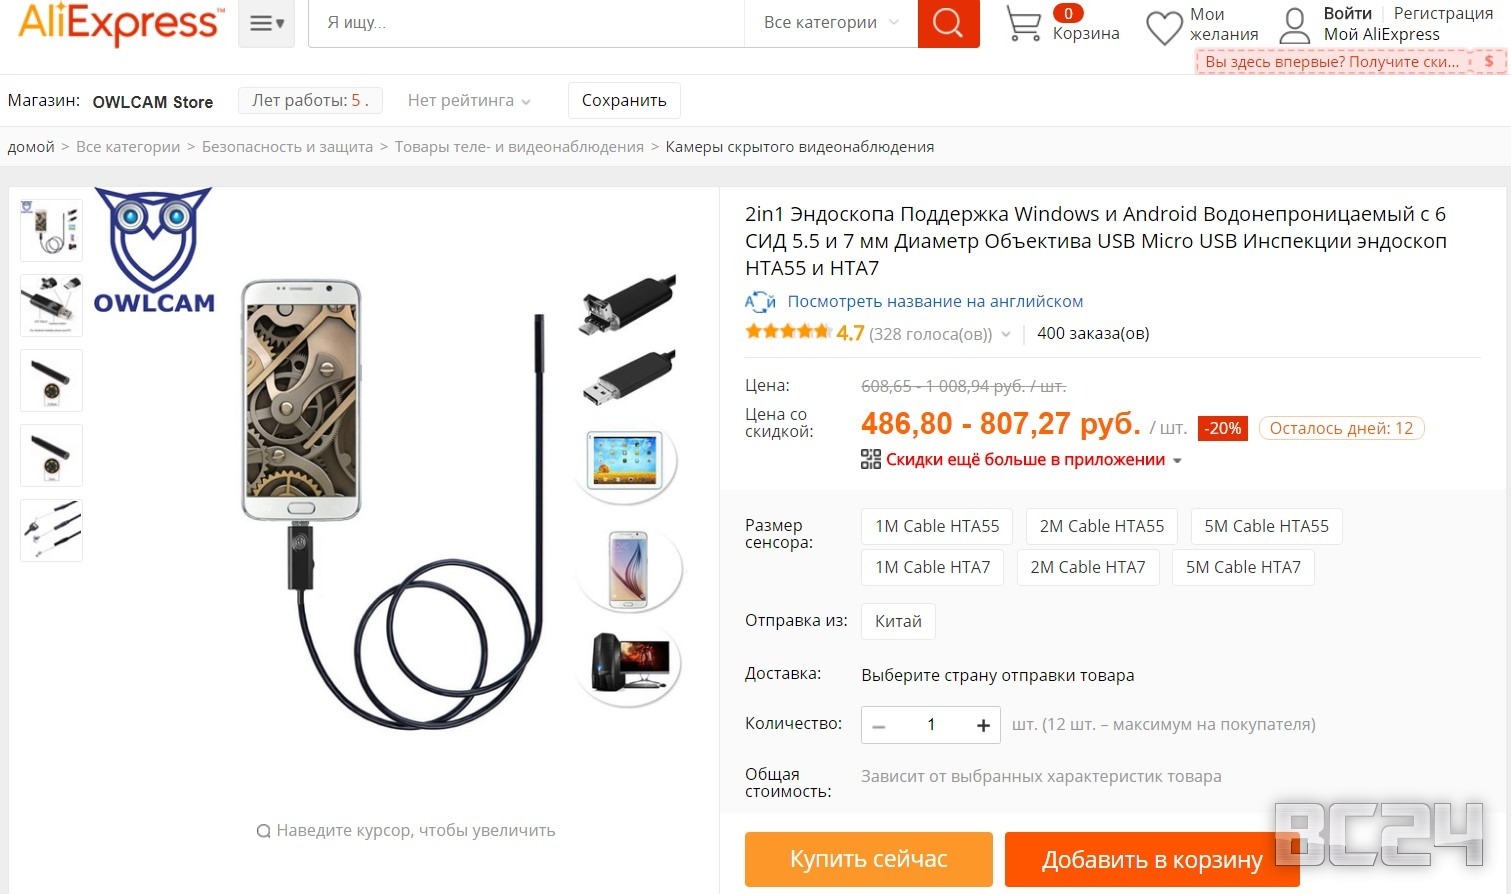The image size is (1511, 894).
Task: Choose the 5M Cable HTA7 option
Action: 1243,568
